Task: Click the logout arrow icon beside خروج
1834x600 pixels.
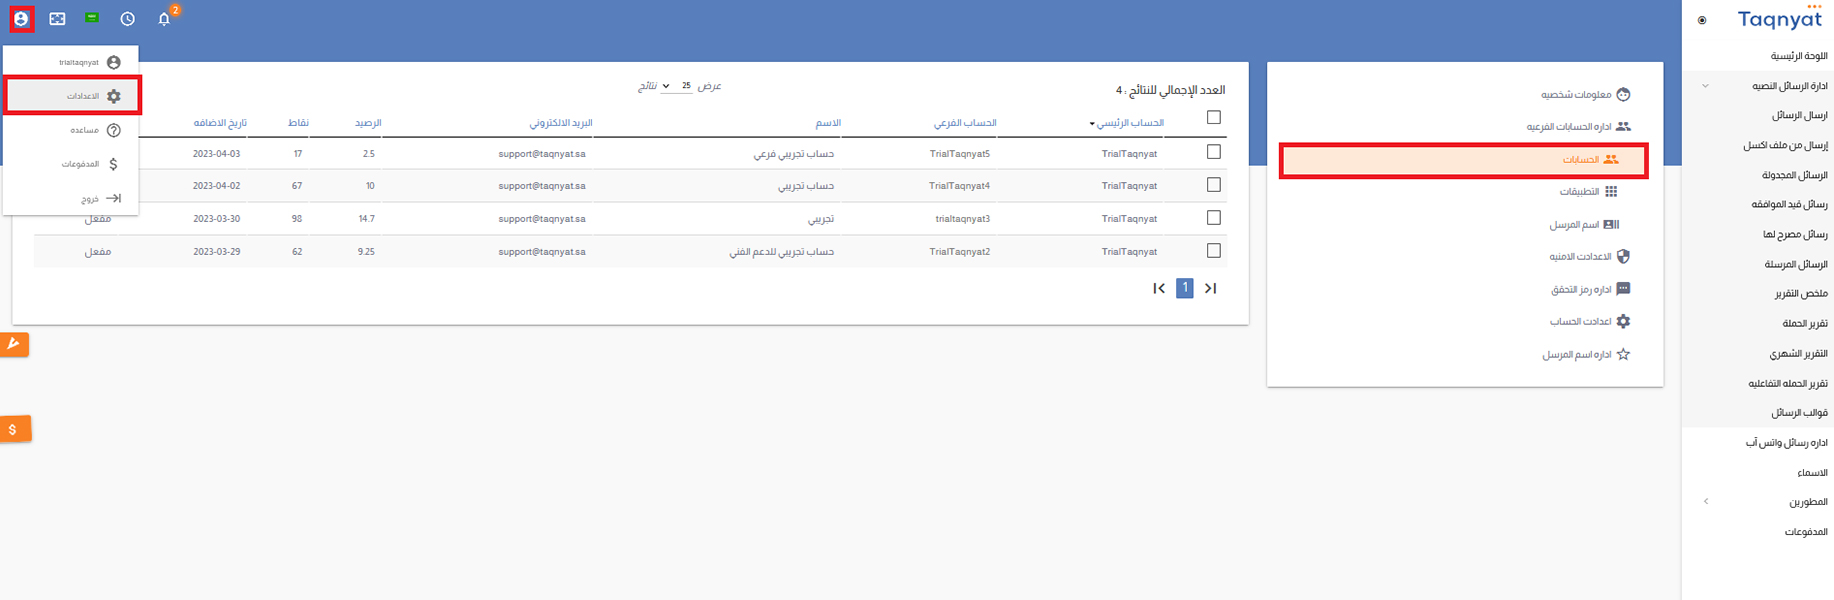Action: tap(114, 198)
